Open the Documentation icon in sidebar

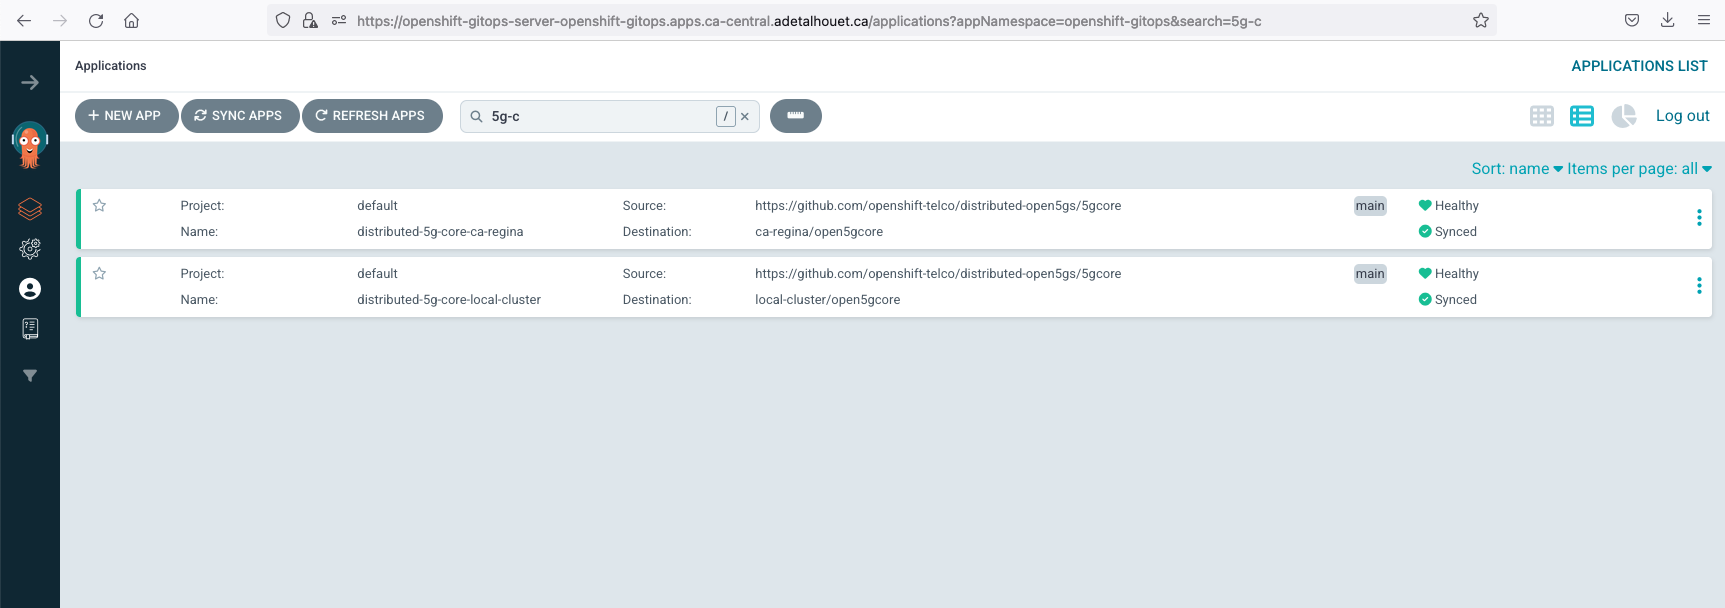[30, 329]
